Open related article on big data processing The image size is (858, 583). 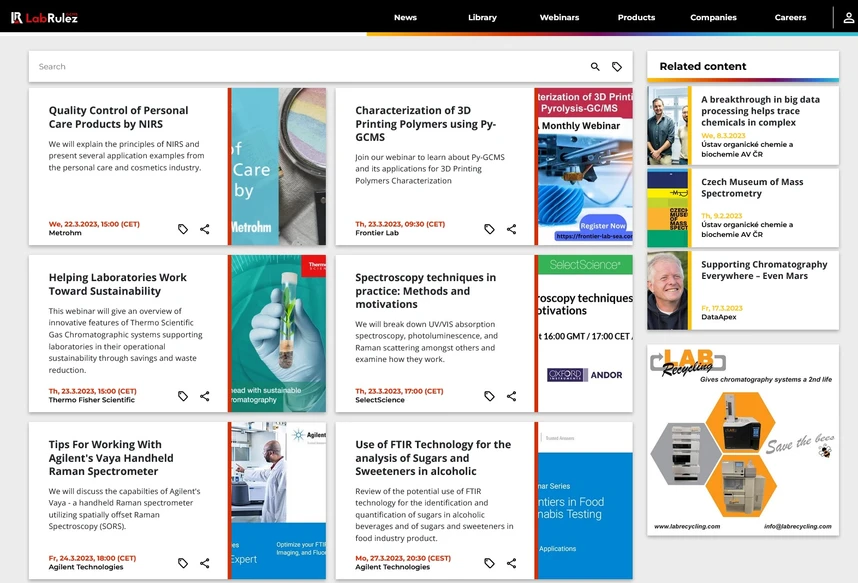tap(760, 111)
